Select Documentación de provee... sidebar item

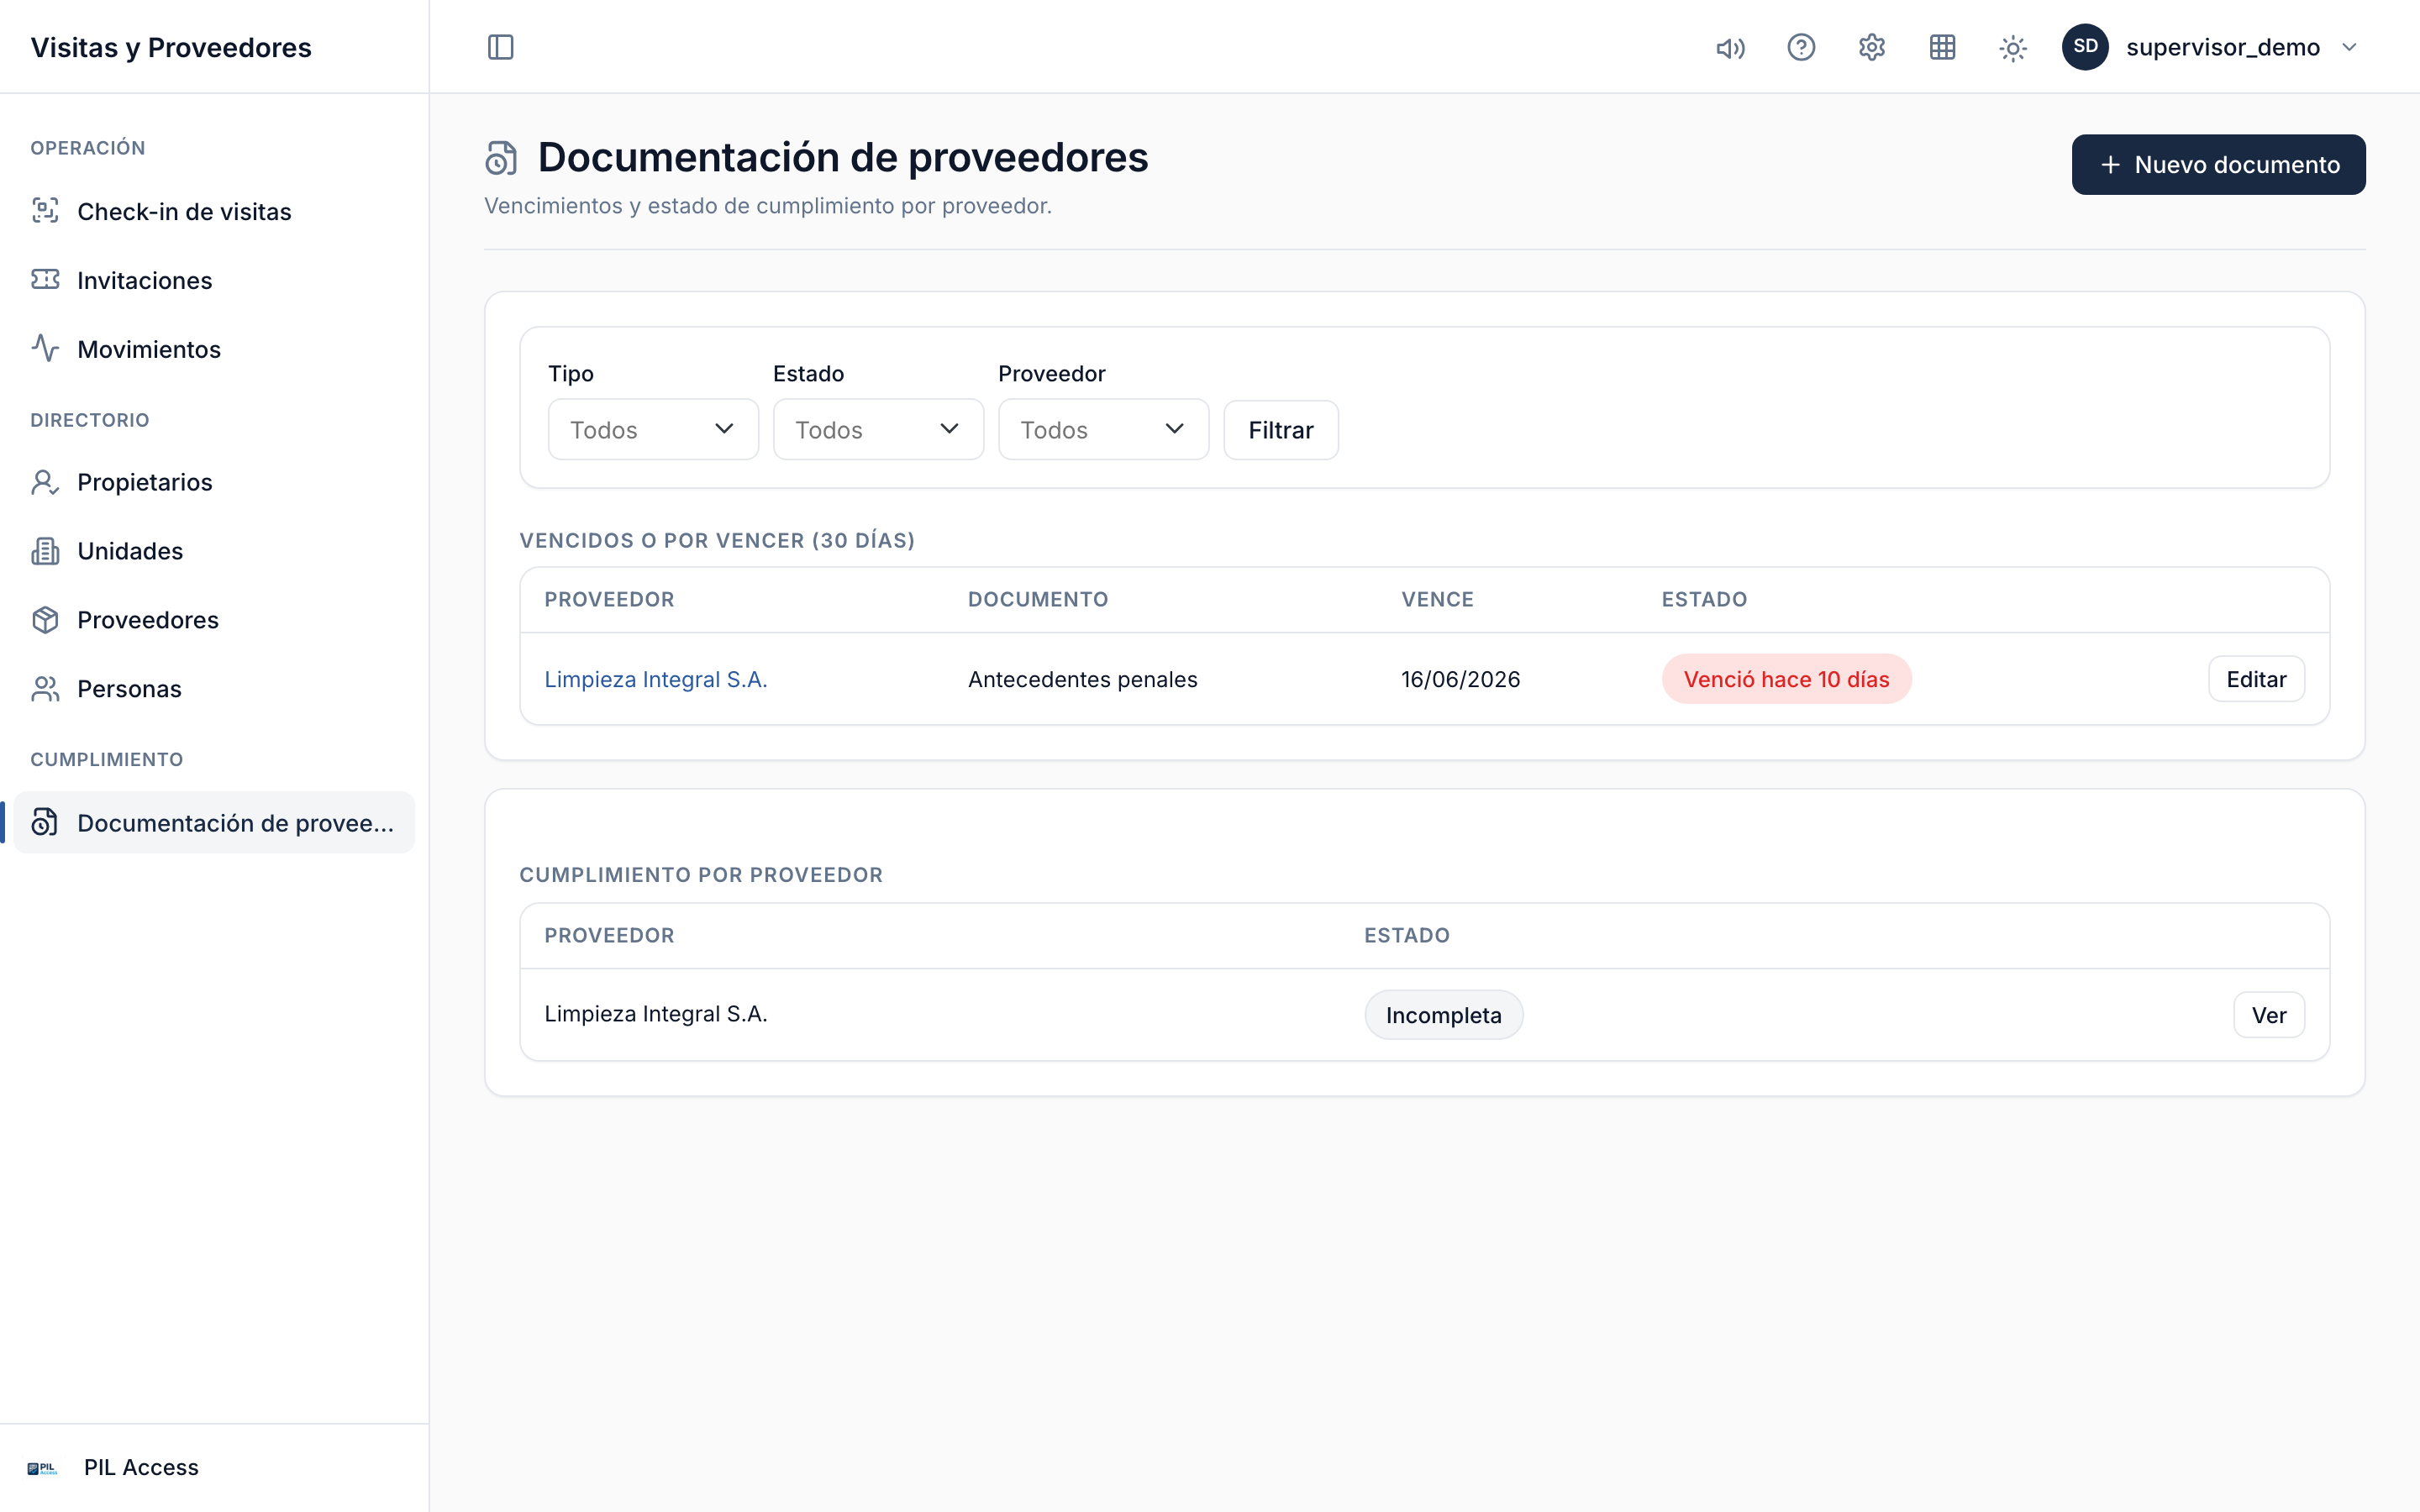pyautogui.click(x=214, y=822)
